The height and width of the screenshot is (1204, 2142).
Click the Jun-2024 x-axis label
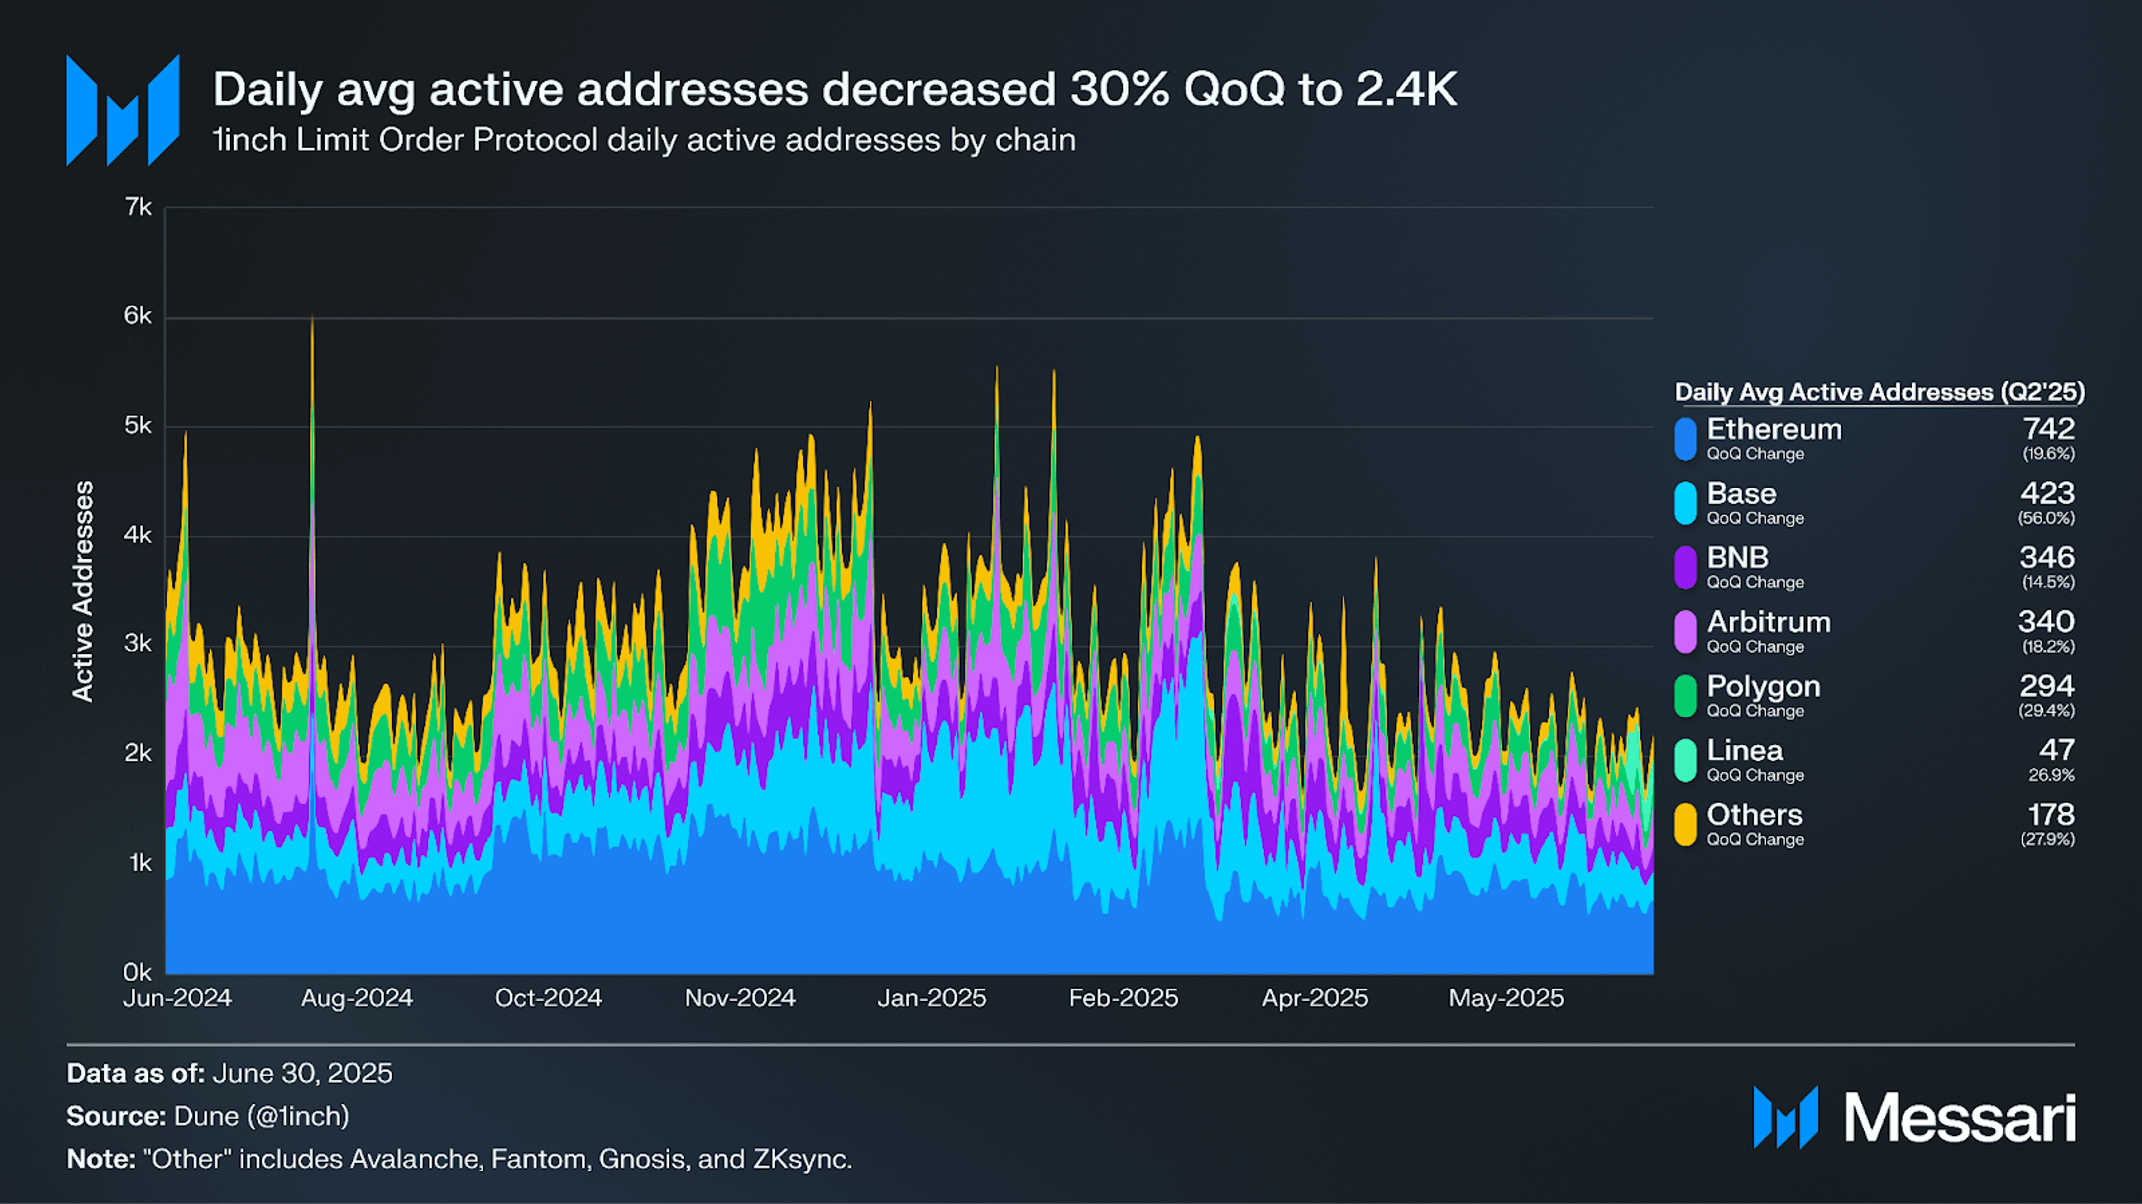pyautogui.click(x=177, y=998)
